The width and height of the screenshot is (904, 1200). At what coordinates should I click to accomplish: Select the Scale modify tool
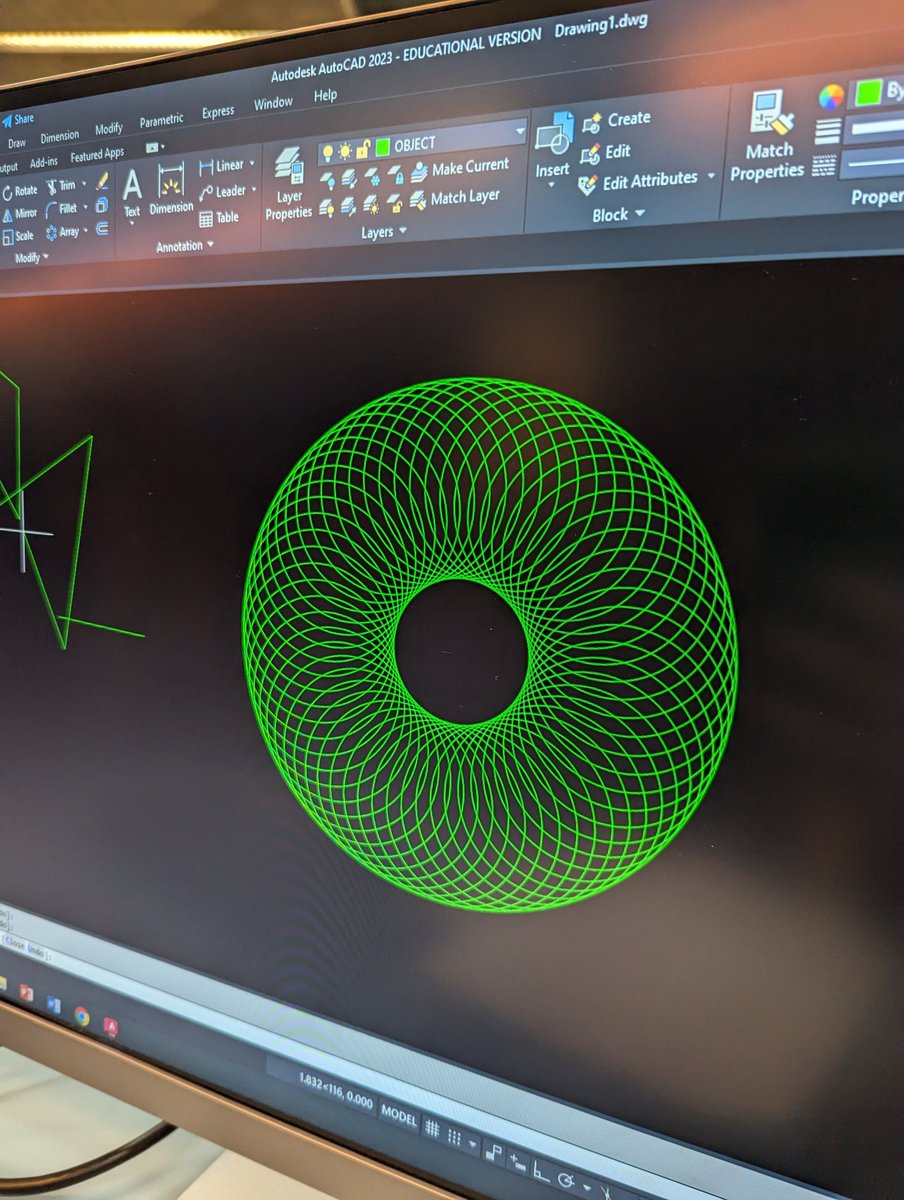click(x=18, y=237)
